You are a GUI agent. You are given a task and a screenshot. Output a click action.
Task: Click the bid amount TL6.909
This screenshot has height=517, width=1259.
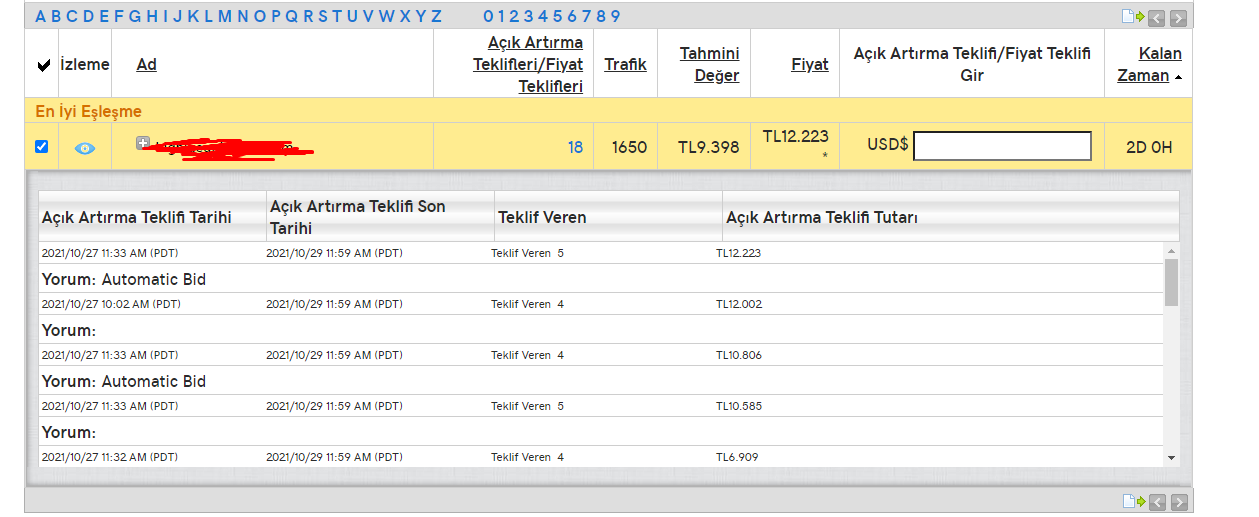coord(737,457)
